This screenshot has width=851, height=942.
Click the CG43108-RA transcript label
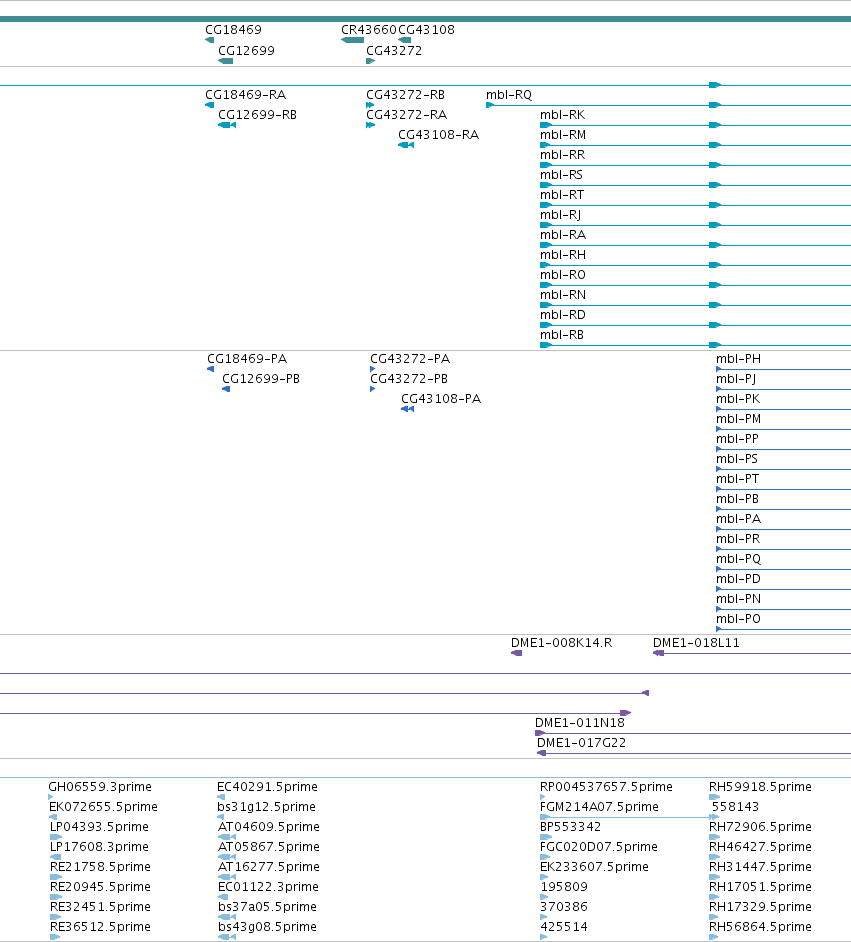pos(438,135)
